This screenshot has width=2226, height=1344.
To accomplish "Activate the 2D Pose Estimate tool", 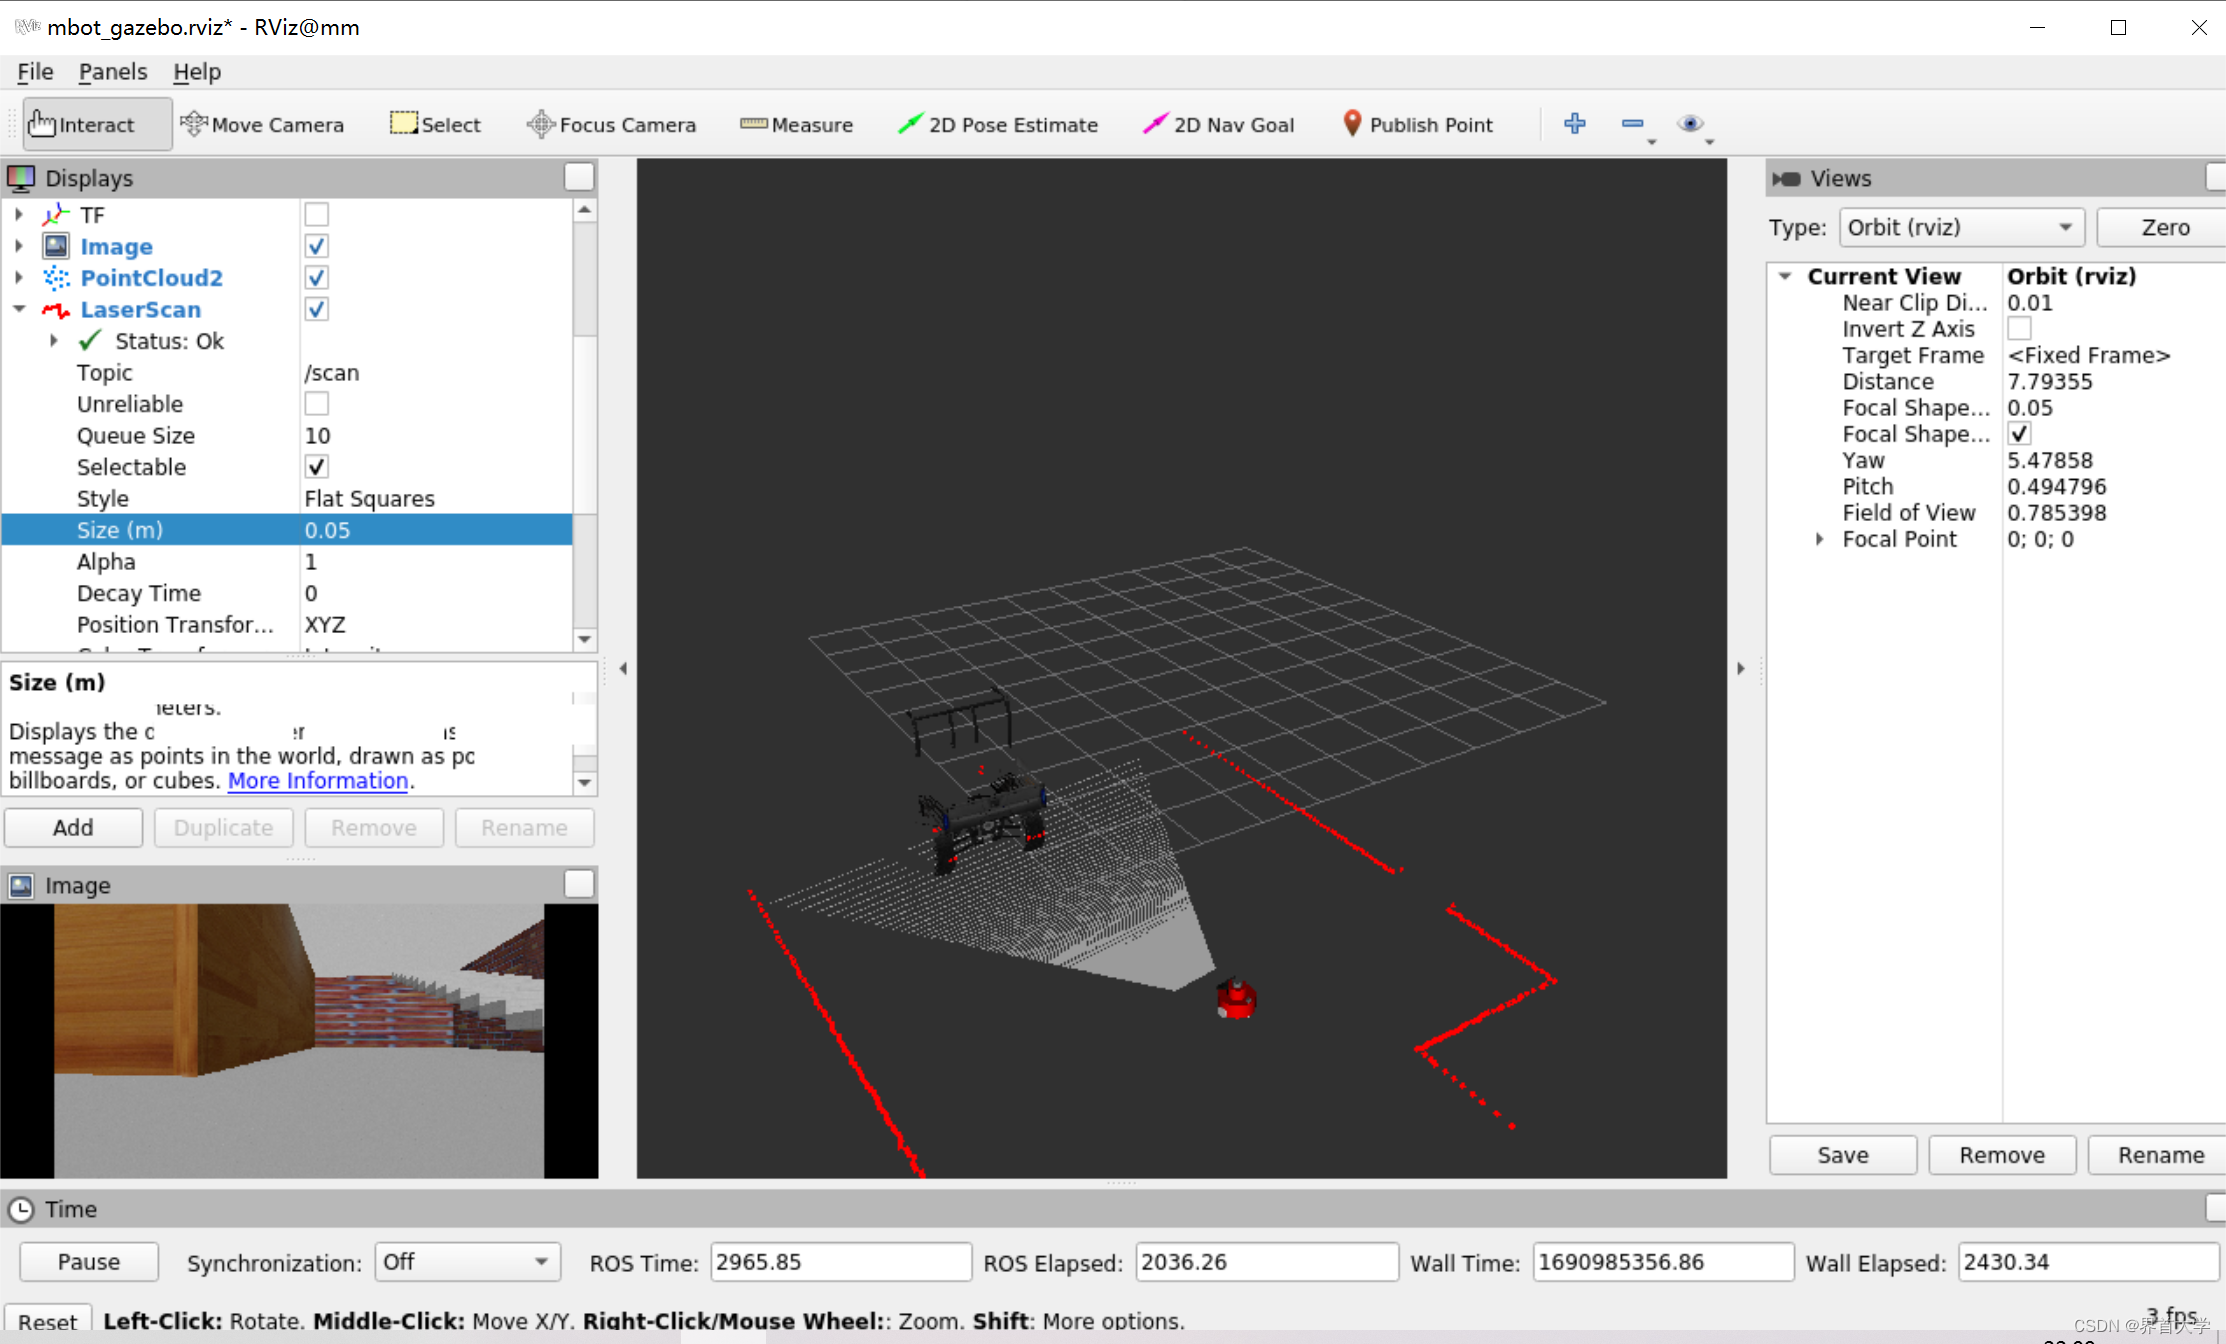I will tap(998, 124).
